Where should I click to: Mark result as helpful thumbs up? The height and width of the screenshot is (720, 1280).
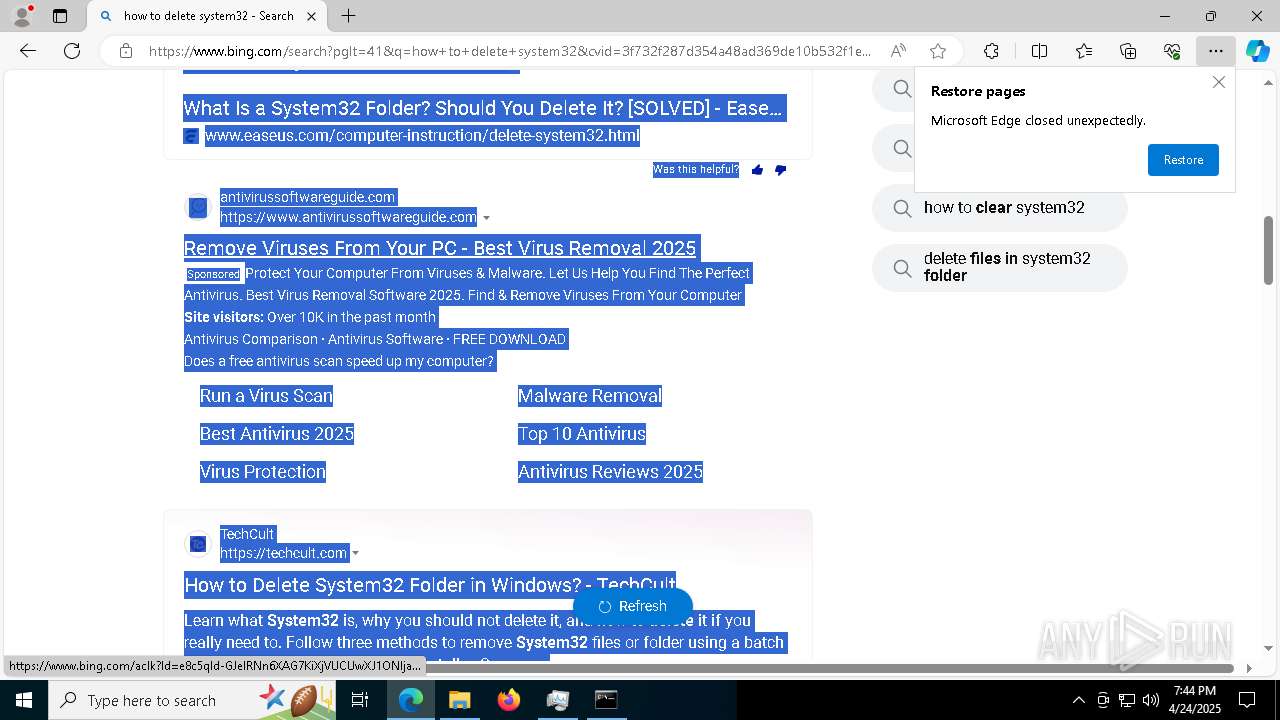point(757,170)
